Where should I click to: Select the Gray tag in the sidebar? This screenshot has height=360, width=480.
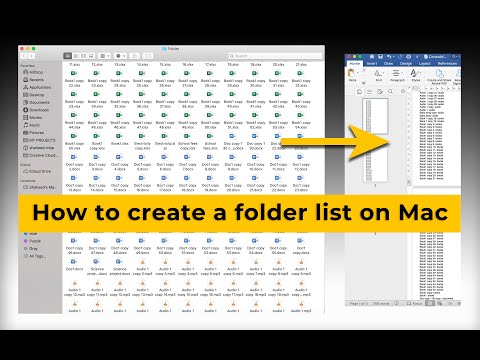click(x=31, y=249)
